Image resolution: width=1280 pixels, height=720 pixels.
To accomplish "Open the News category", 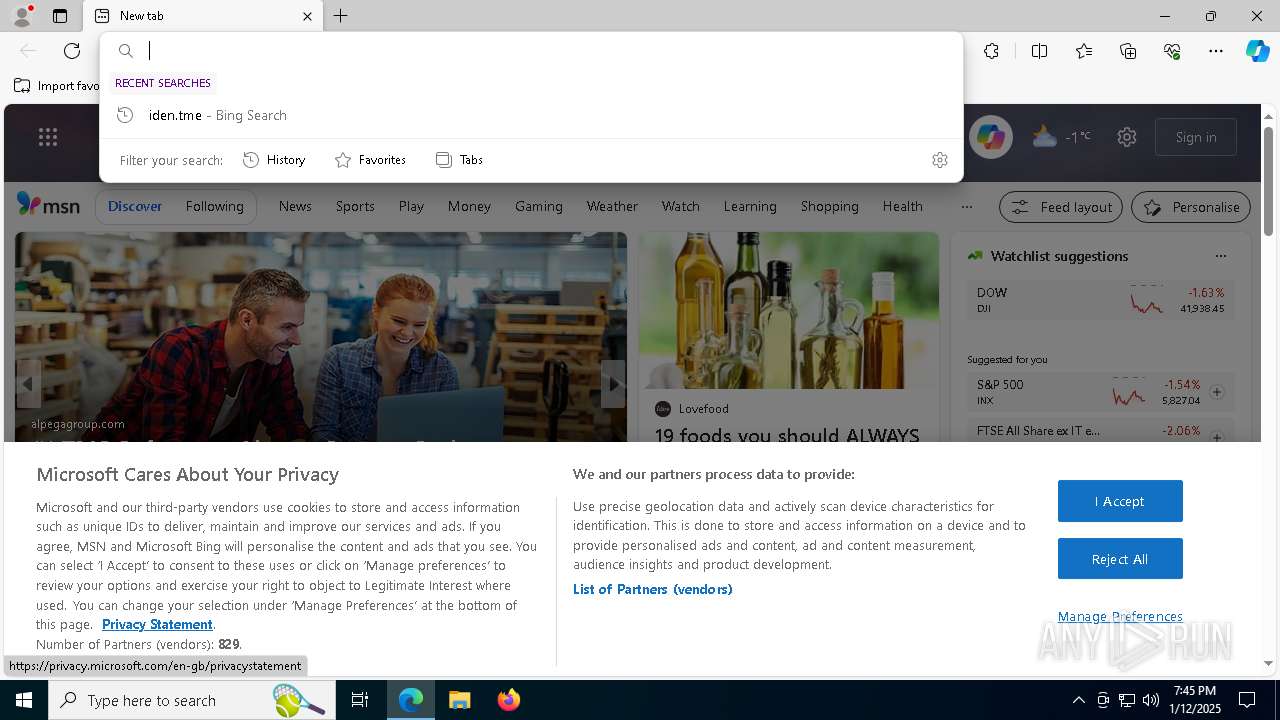I will click(x=295, y=206).
